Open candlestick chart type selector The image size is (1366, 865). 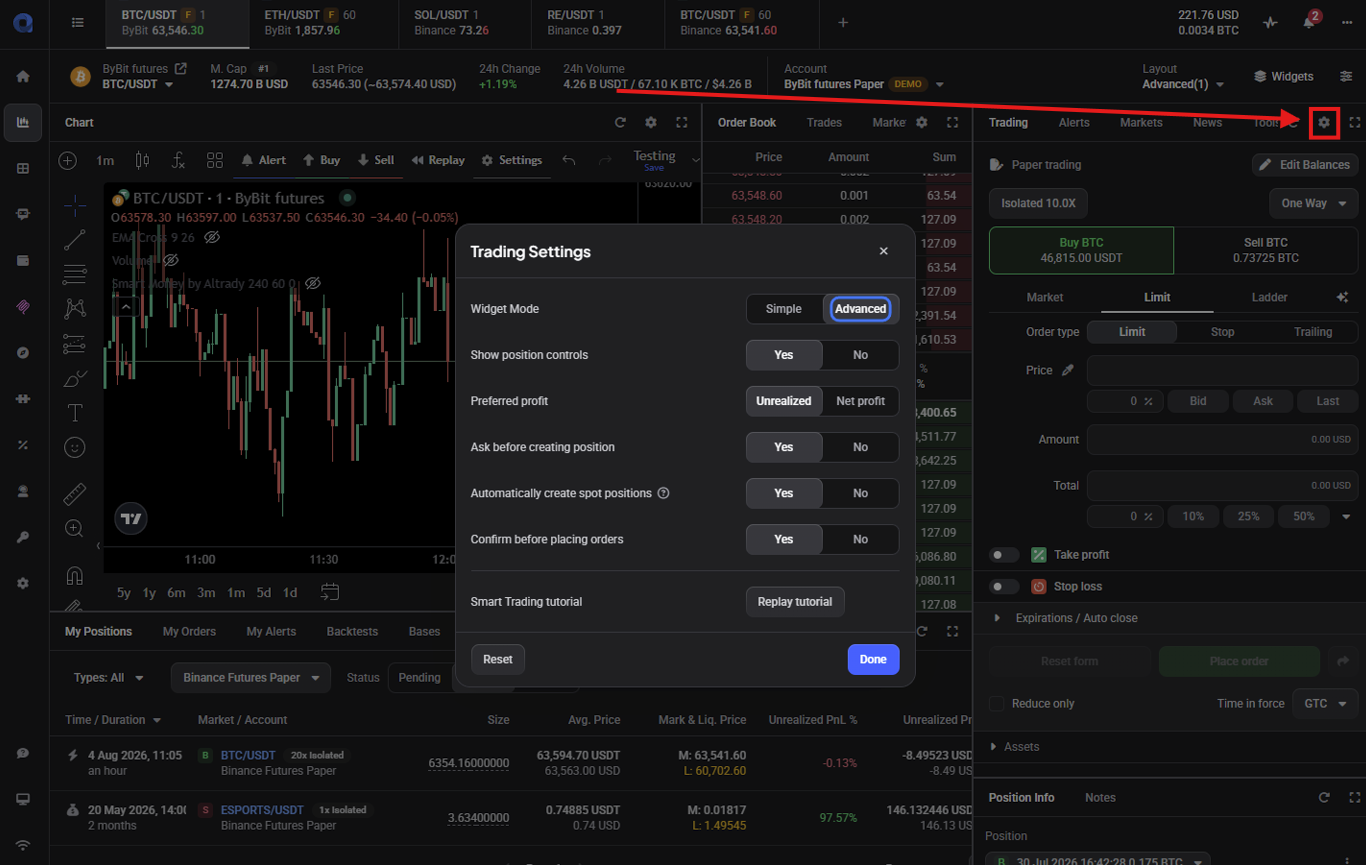point(142,160)
